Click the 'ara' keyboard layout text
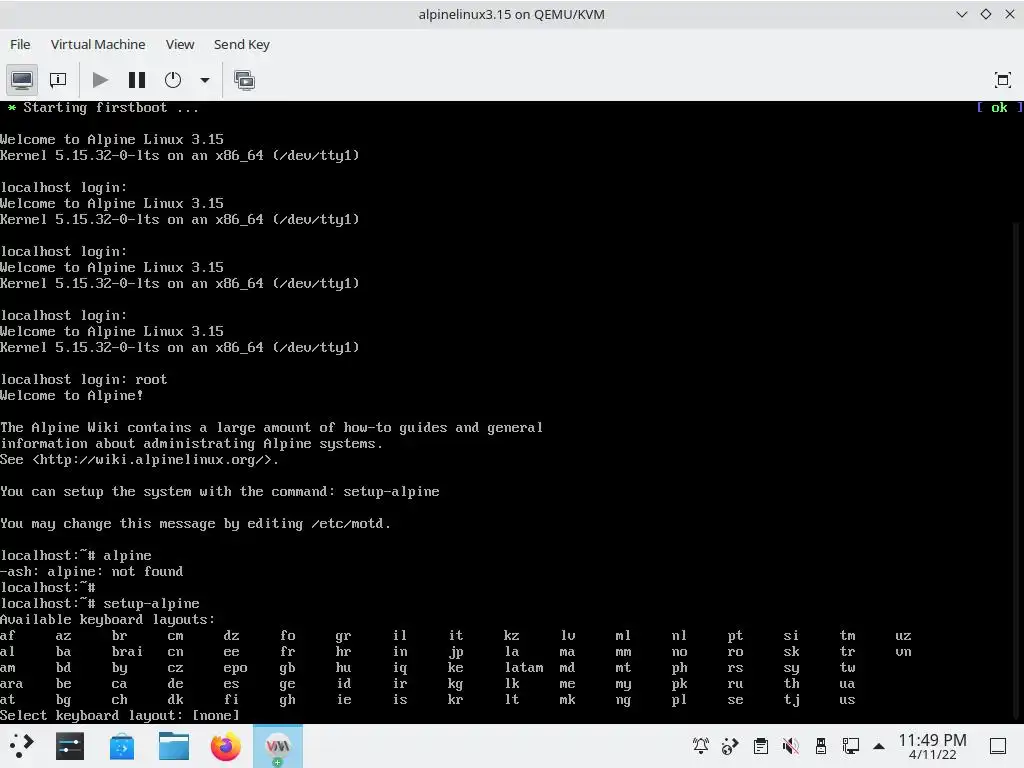This screenshot has height=768, width=1024. click(12, 684)
